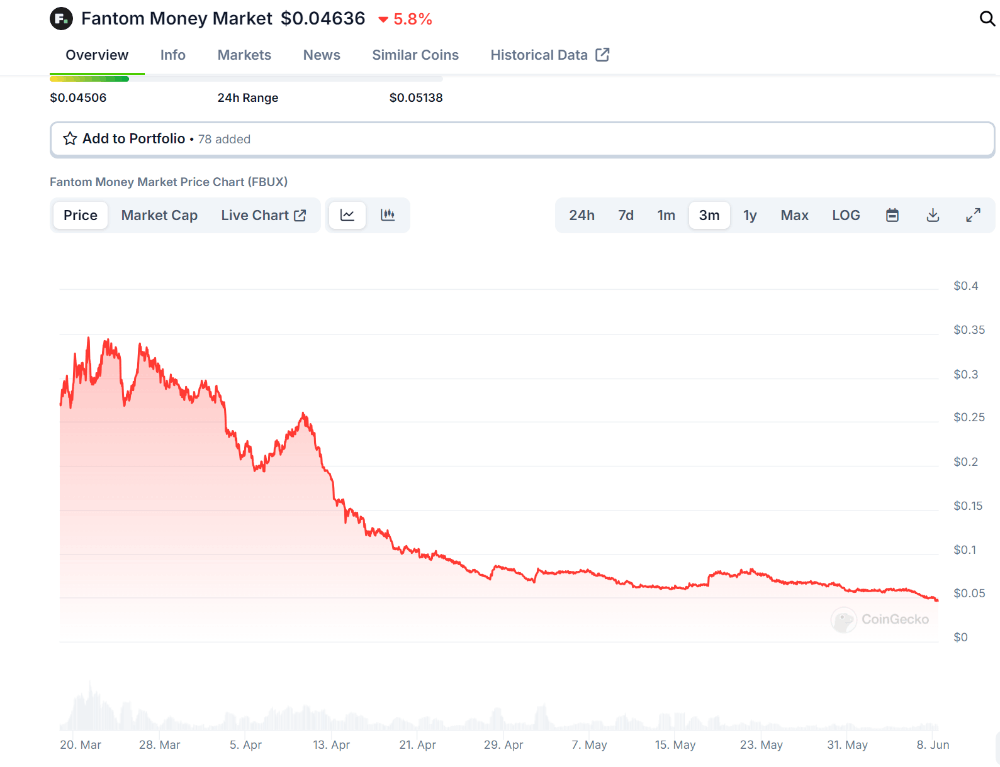This screenshot has height=767, width=1000.
Task: Switch to line chart view icon
Action: coord(347,215)
